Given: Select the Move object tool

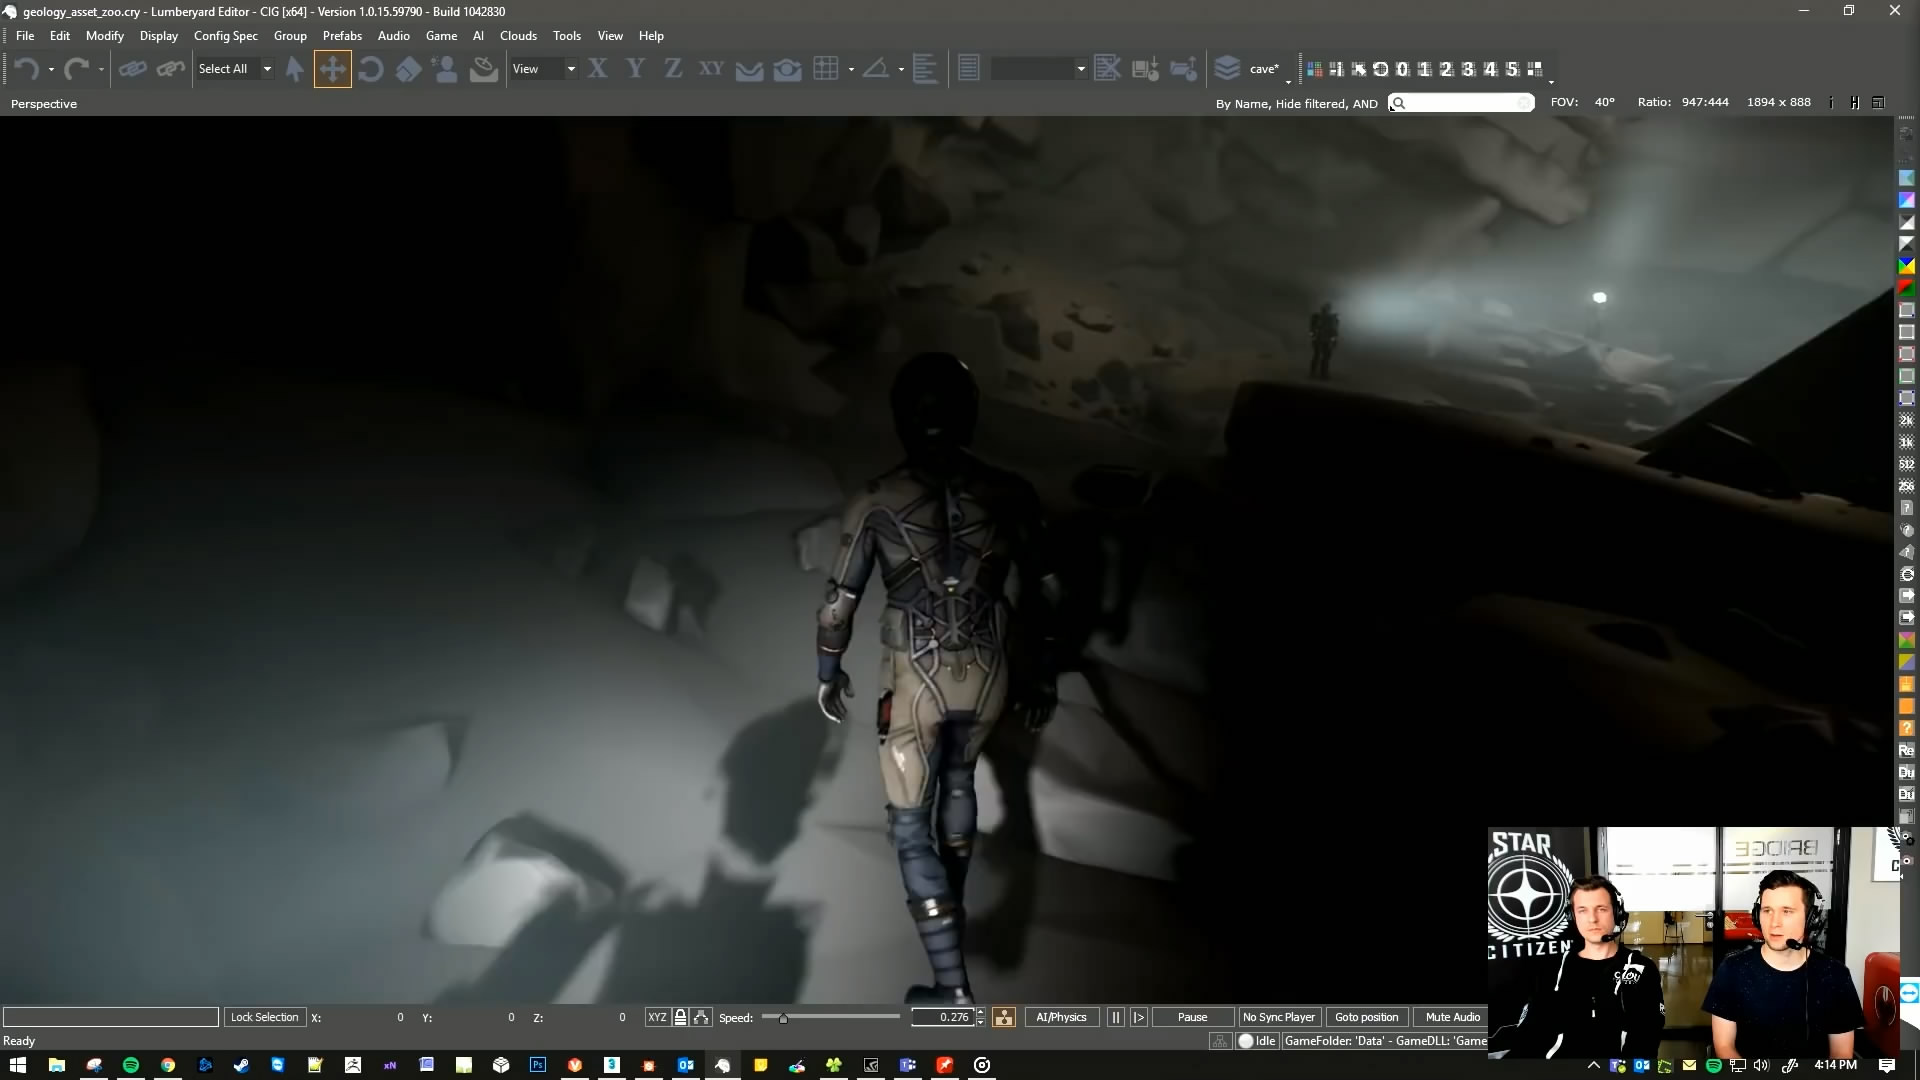Looking at the screenshot, I should click(332, 69).
